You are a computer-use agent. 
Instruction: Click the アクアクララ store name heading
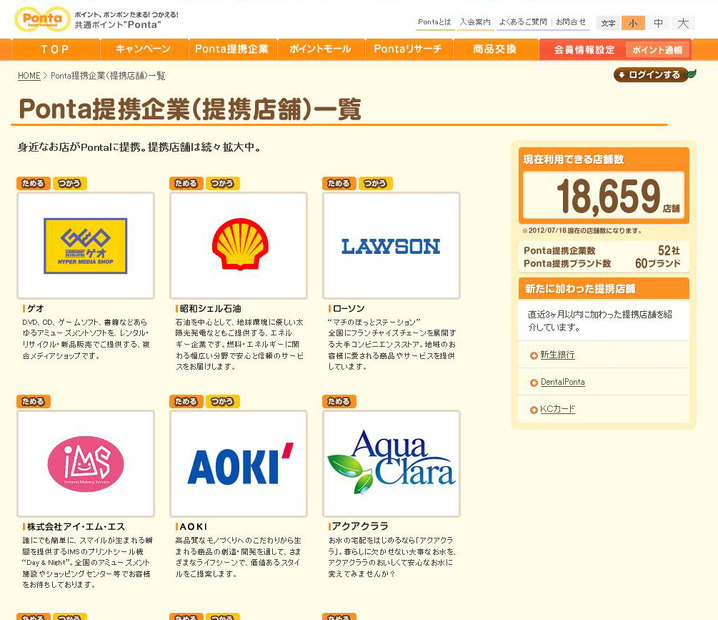(360, 526)
